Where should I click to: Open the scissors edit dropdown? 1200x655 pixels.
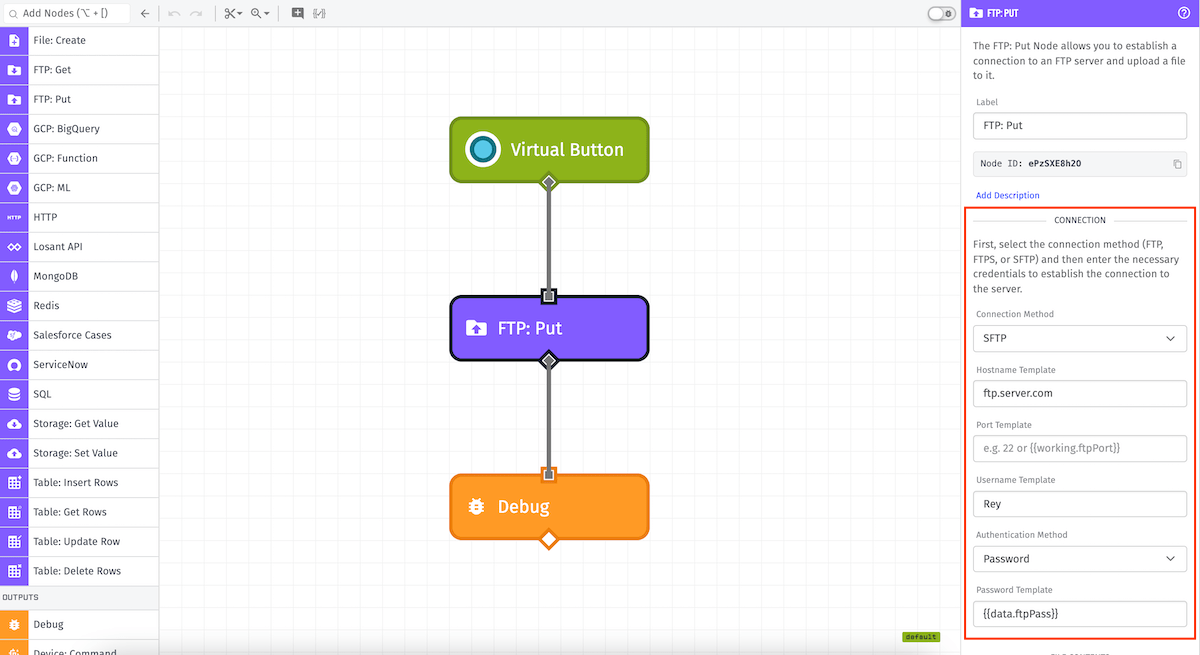tap(233, 14)
